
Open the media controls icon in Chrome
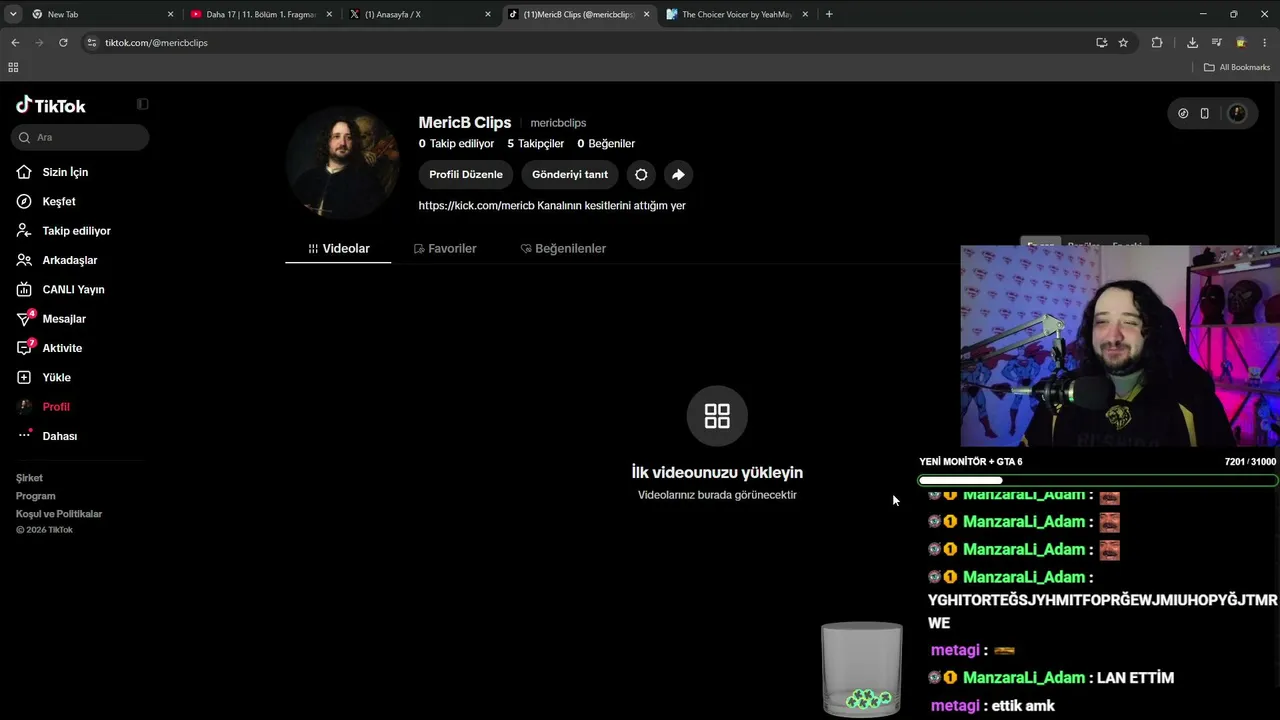[1216, 42]
